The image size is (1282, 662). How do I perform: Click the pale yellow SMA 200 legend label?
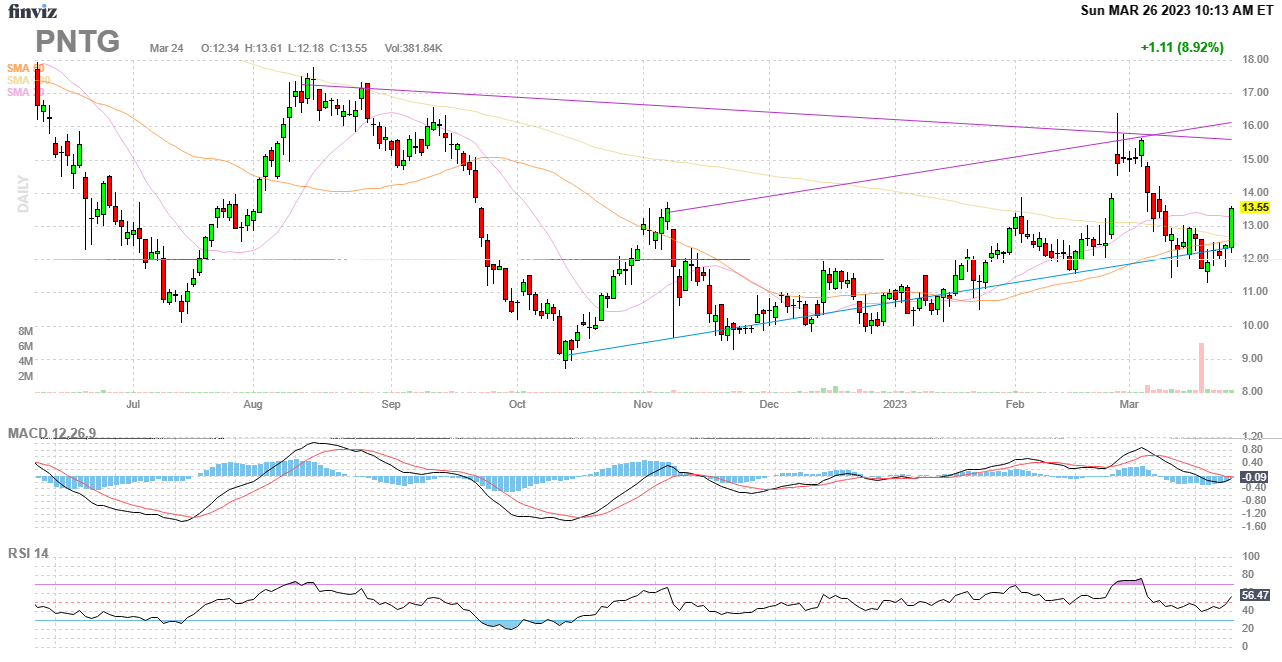click(x=26, y=80)
